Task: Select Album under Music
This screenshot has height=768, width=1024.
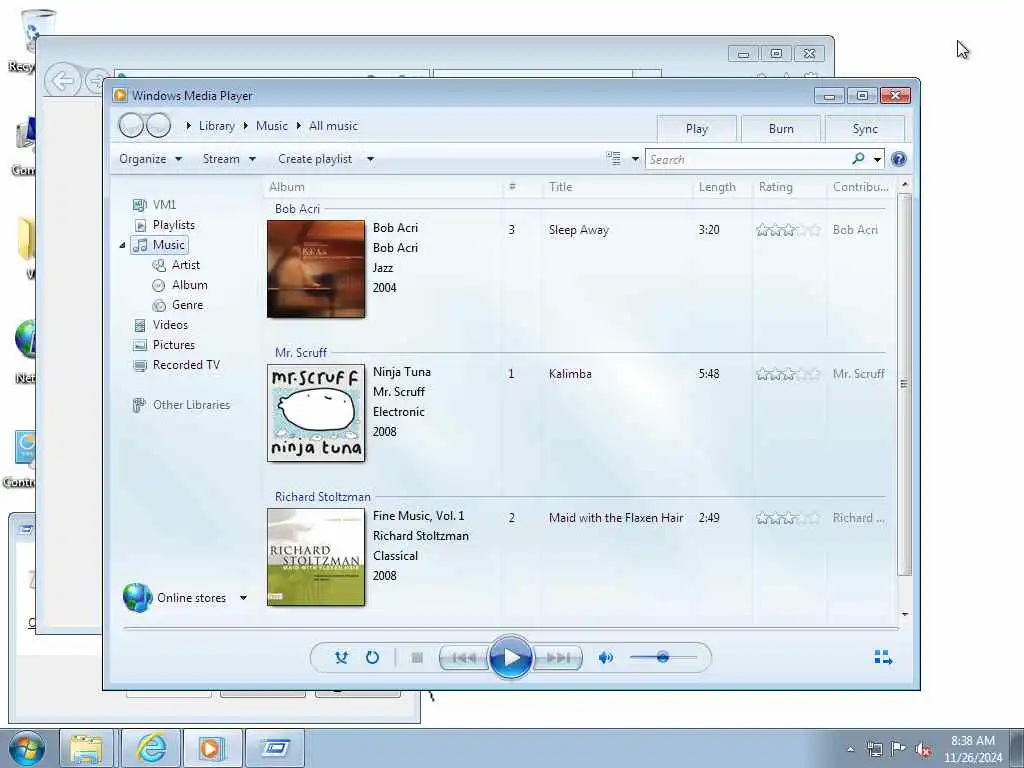Action: pos(180,285)
